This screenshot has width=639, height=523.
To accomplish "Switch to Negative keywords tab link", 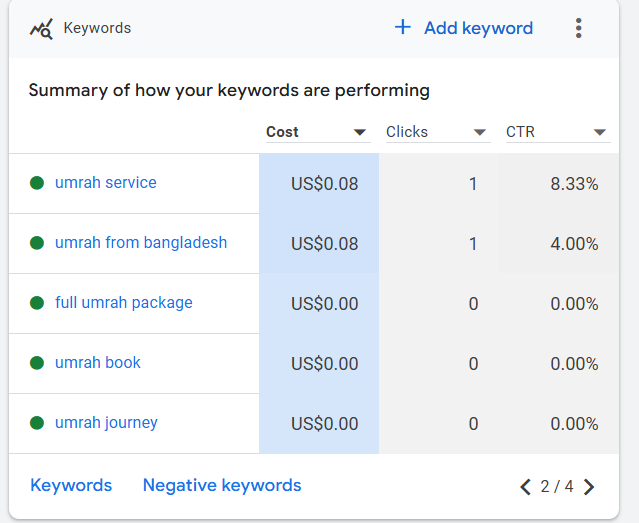I will point(221,485).
